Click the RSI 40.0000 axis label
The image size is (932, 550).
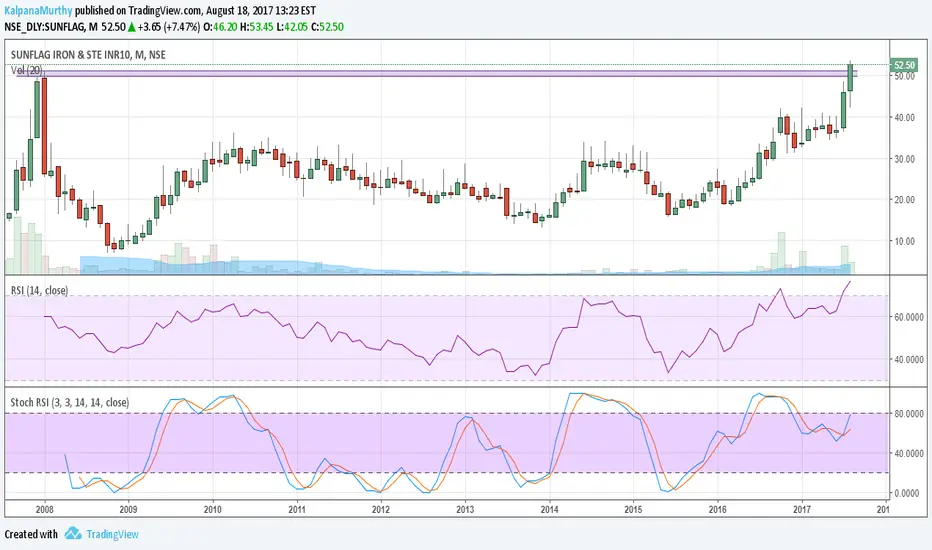[x=909, y=359]
